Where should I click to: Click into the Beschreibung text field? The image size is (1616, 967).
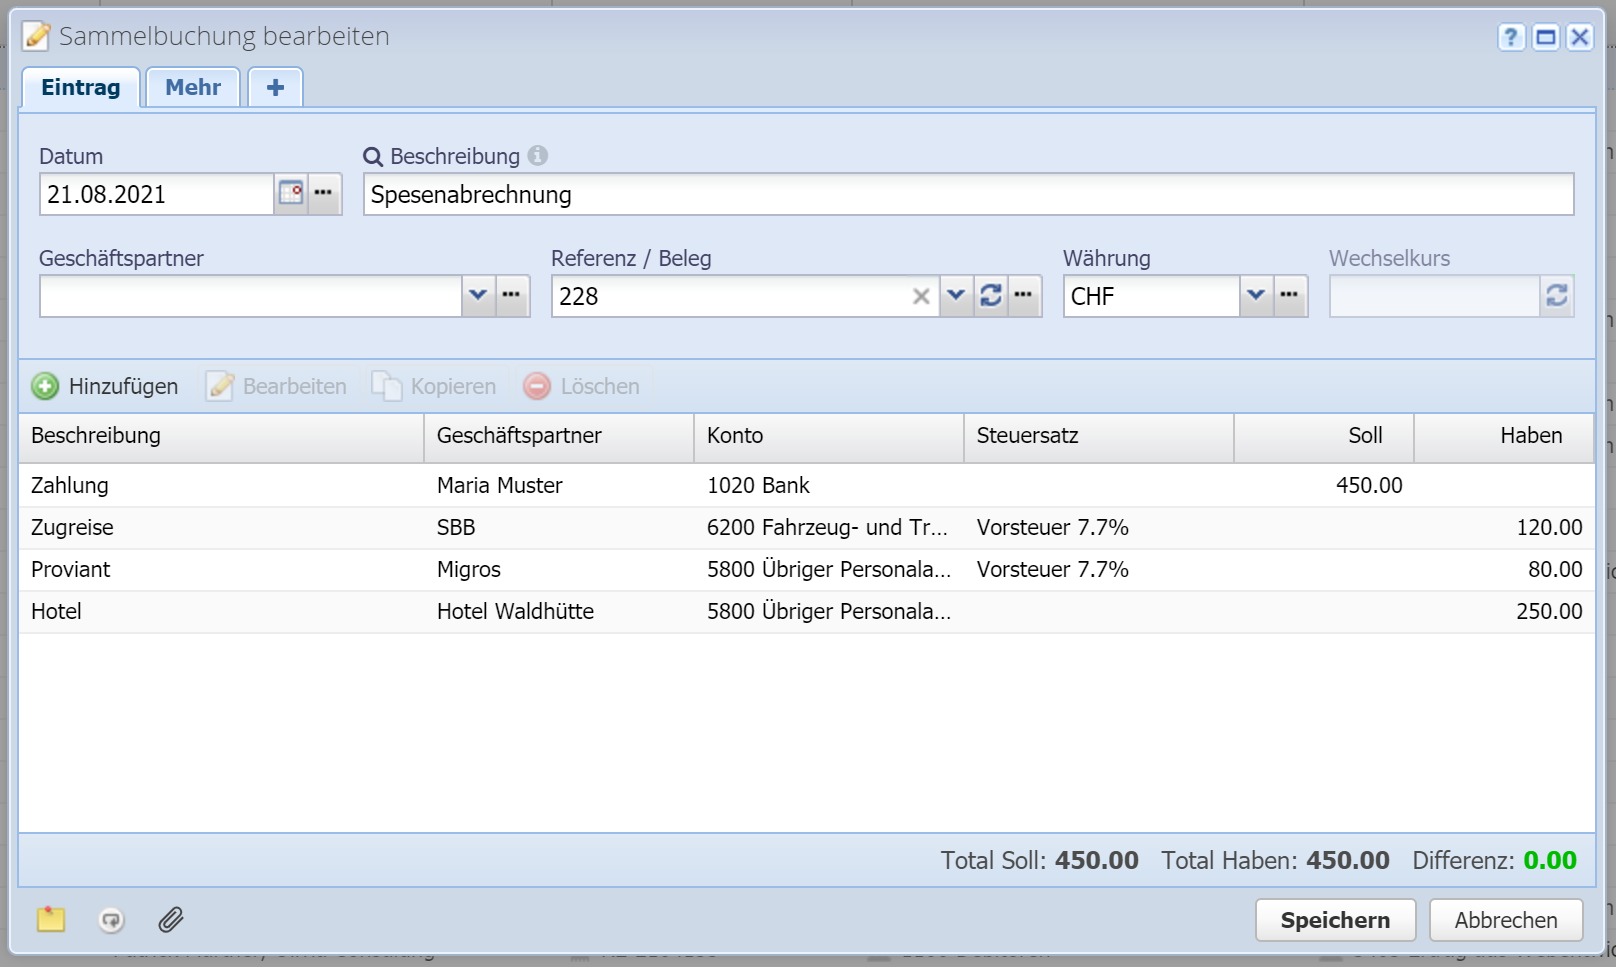(967, 194)
